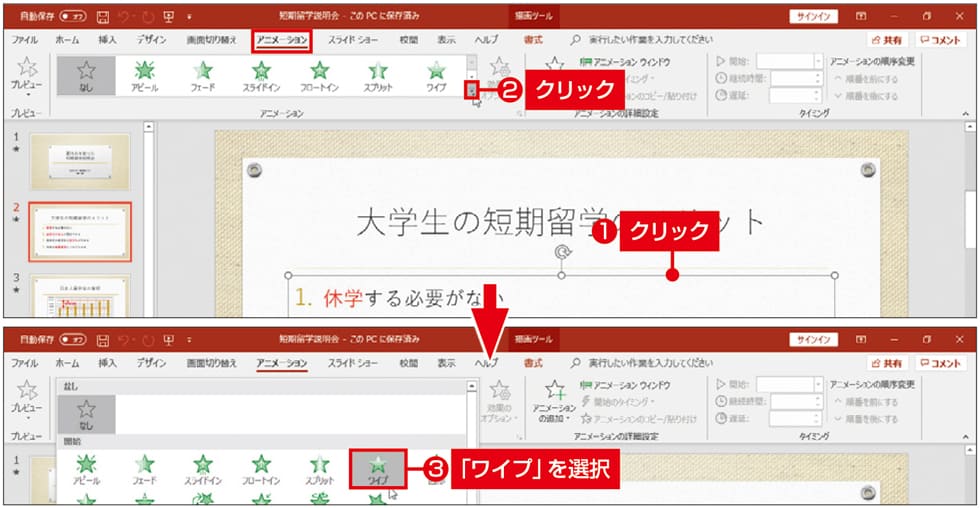The height and width of the screenshot is (508, 980).
Task: Collapse ribbon chevron in upper screenshot
Action: click(x=966, y=114)
